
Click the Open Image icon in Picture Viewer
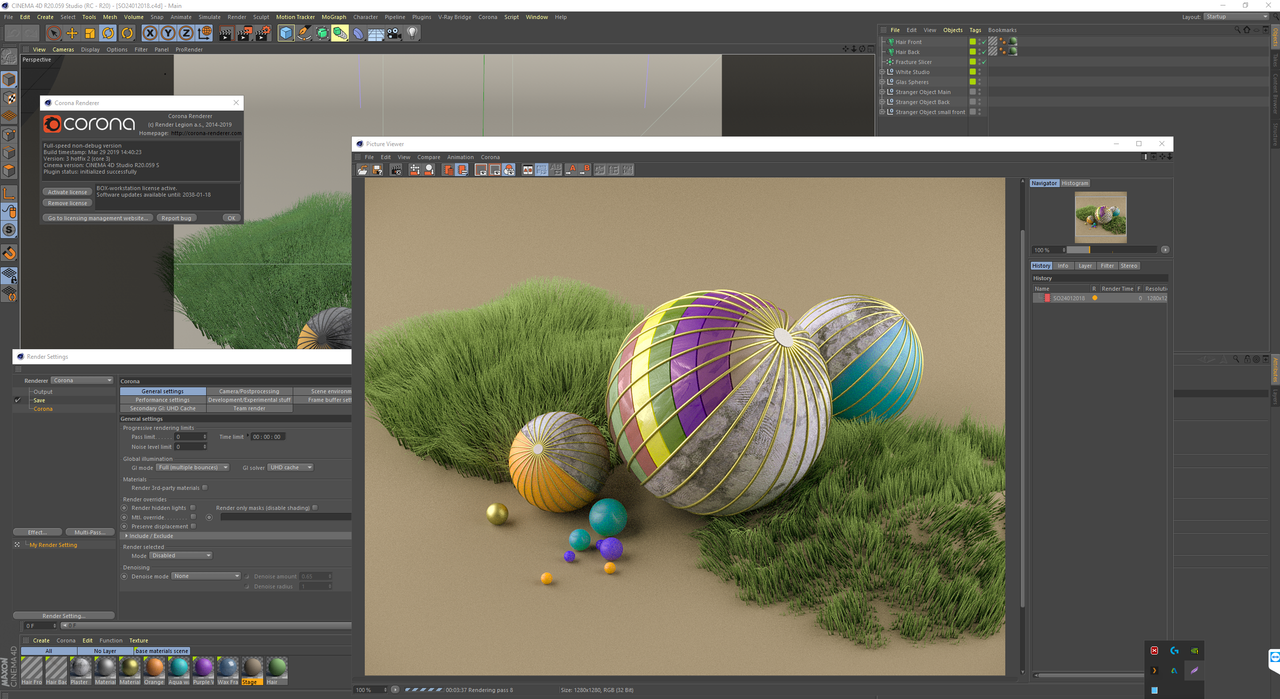click(363, 170)
